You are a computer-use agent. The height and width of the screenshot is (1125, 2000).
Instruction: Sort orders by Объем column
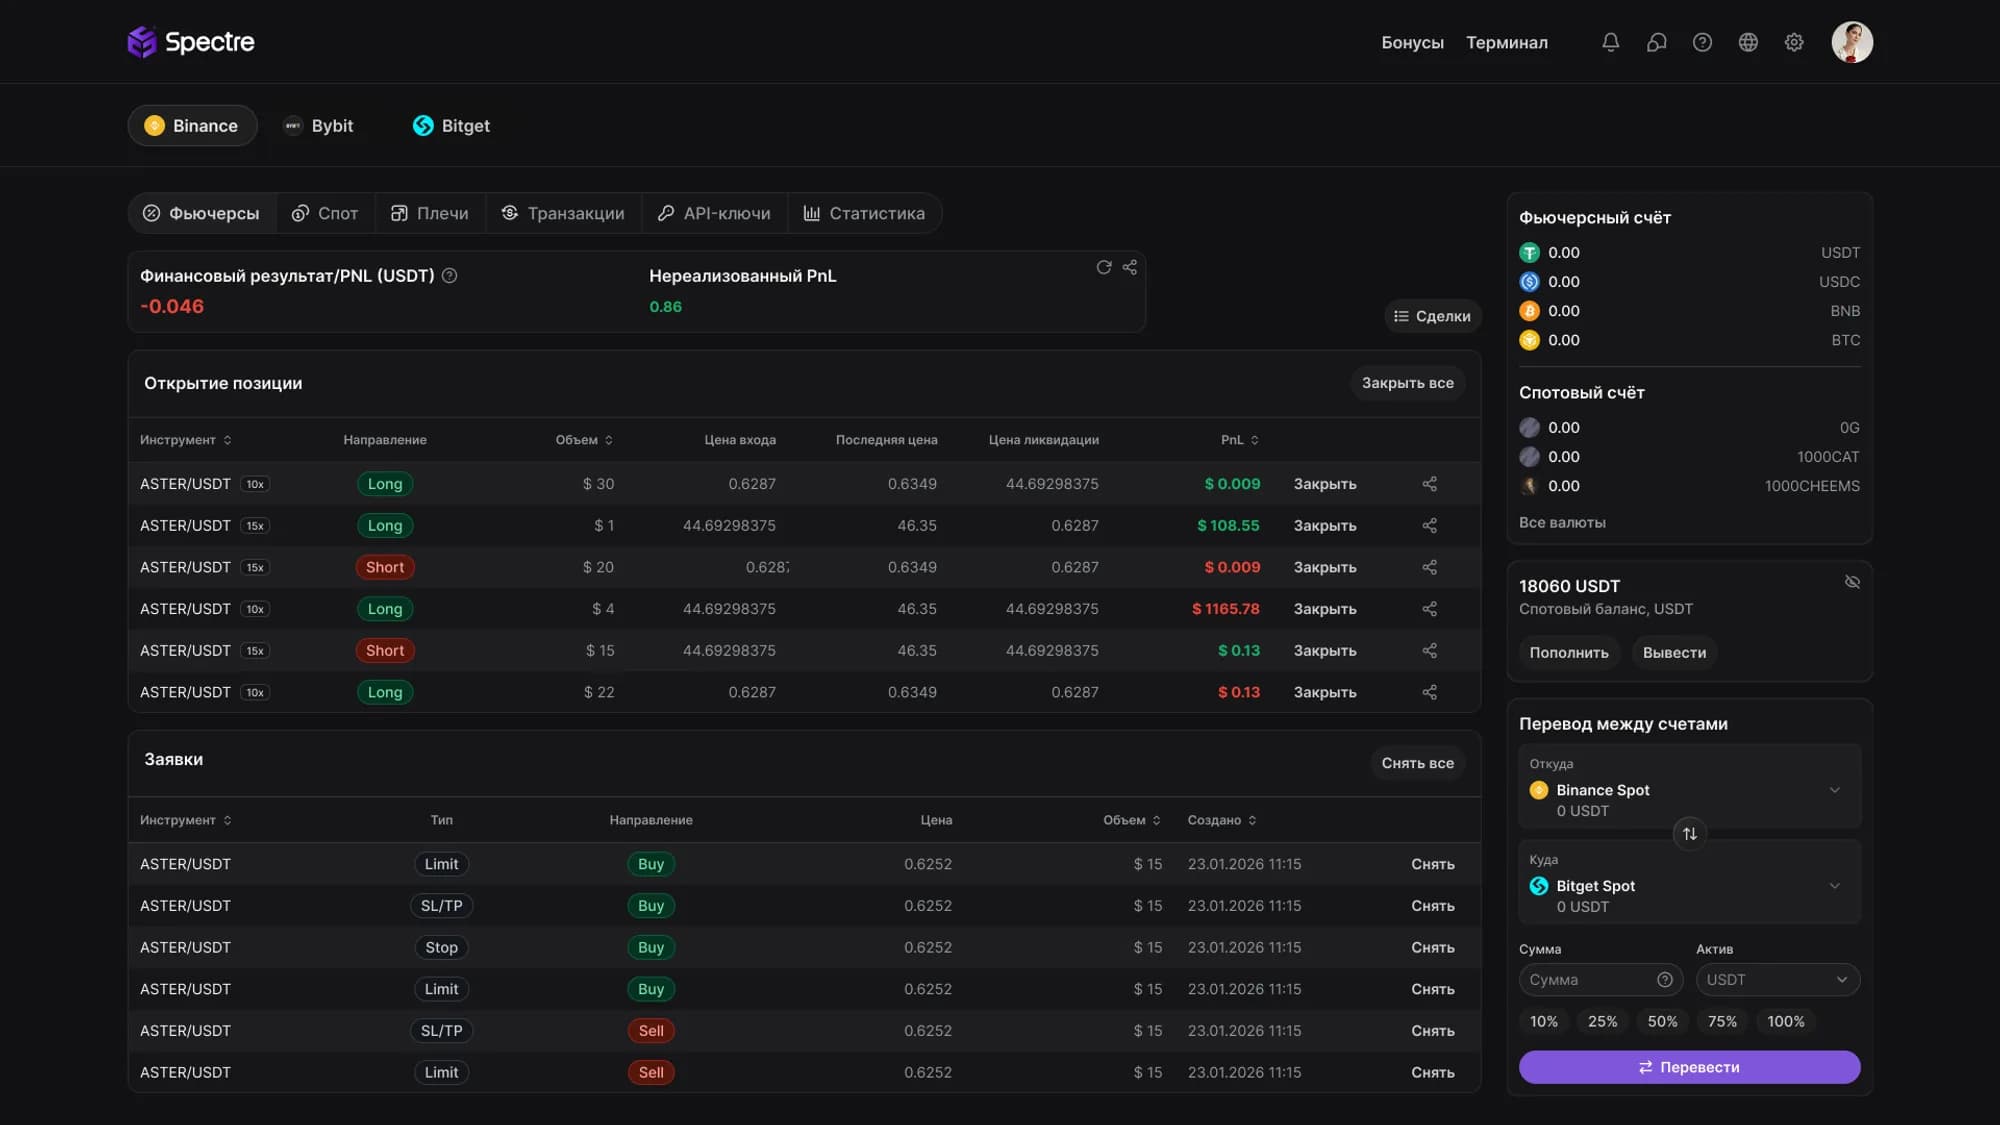[x=1132, y=820]
